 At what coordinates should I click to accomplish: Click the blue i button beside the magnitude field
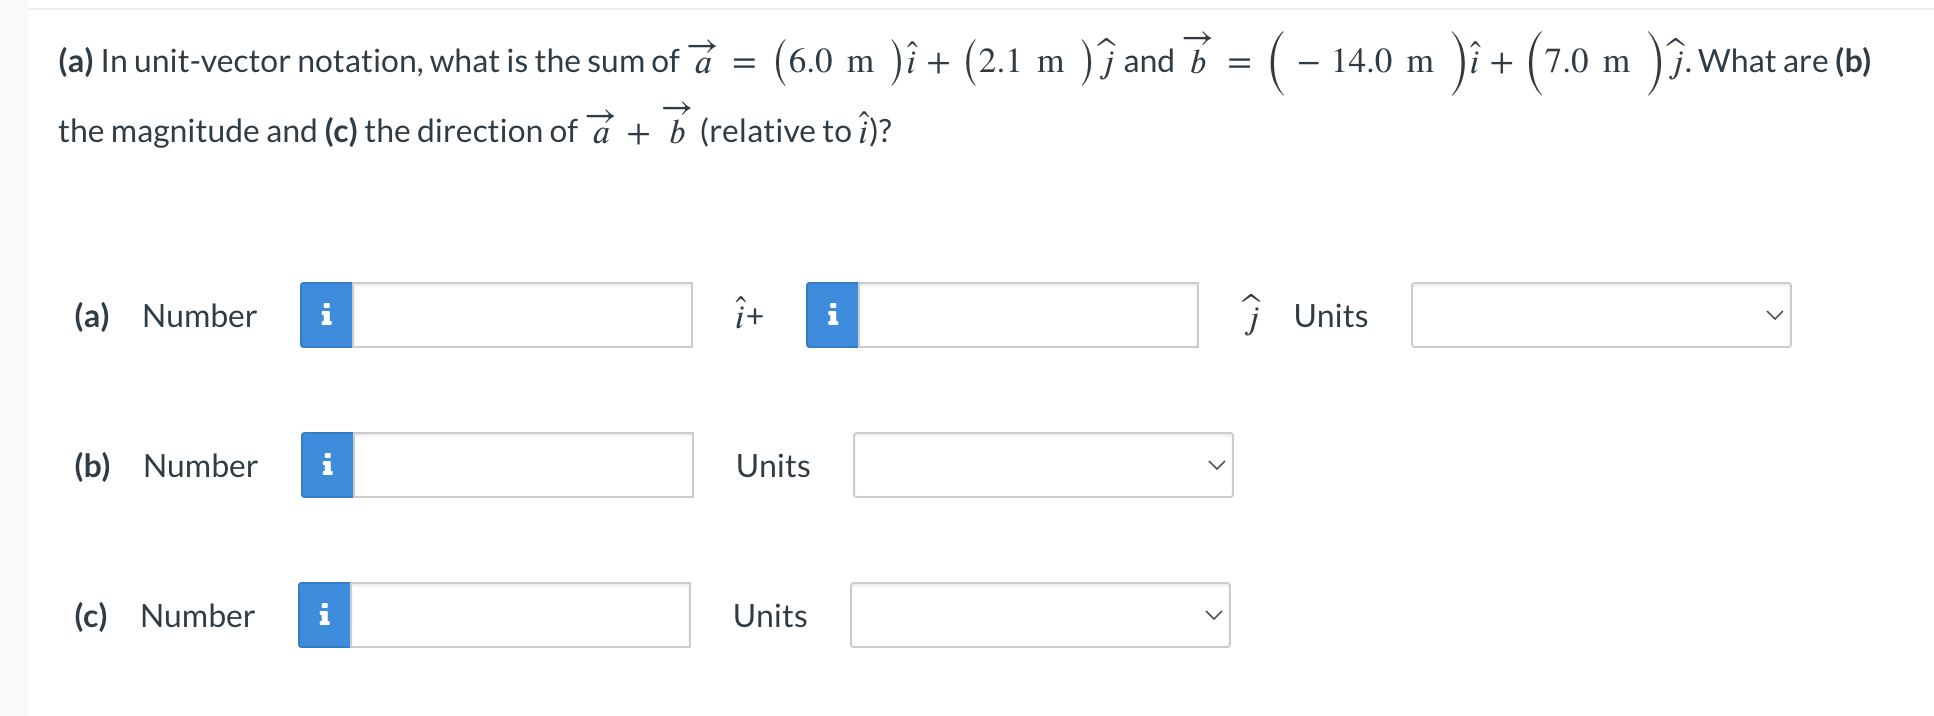(325, 465)
